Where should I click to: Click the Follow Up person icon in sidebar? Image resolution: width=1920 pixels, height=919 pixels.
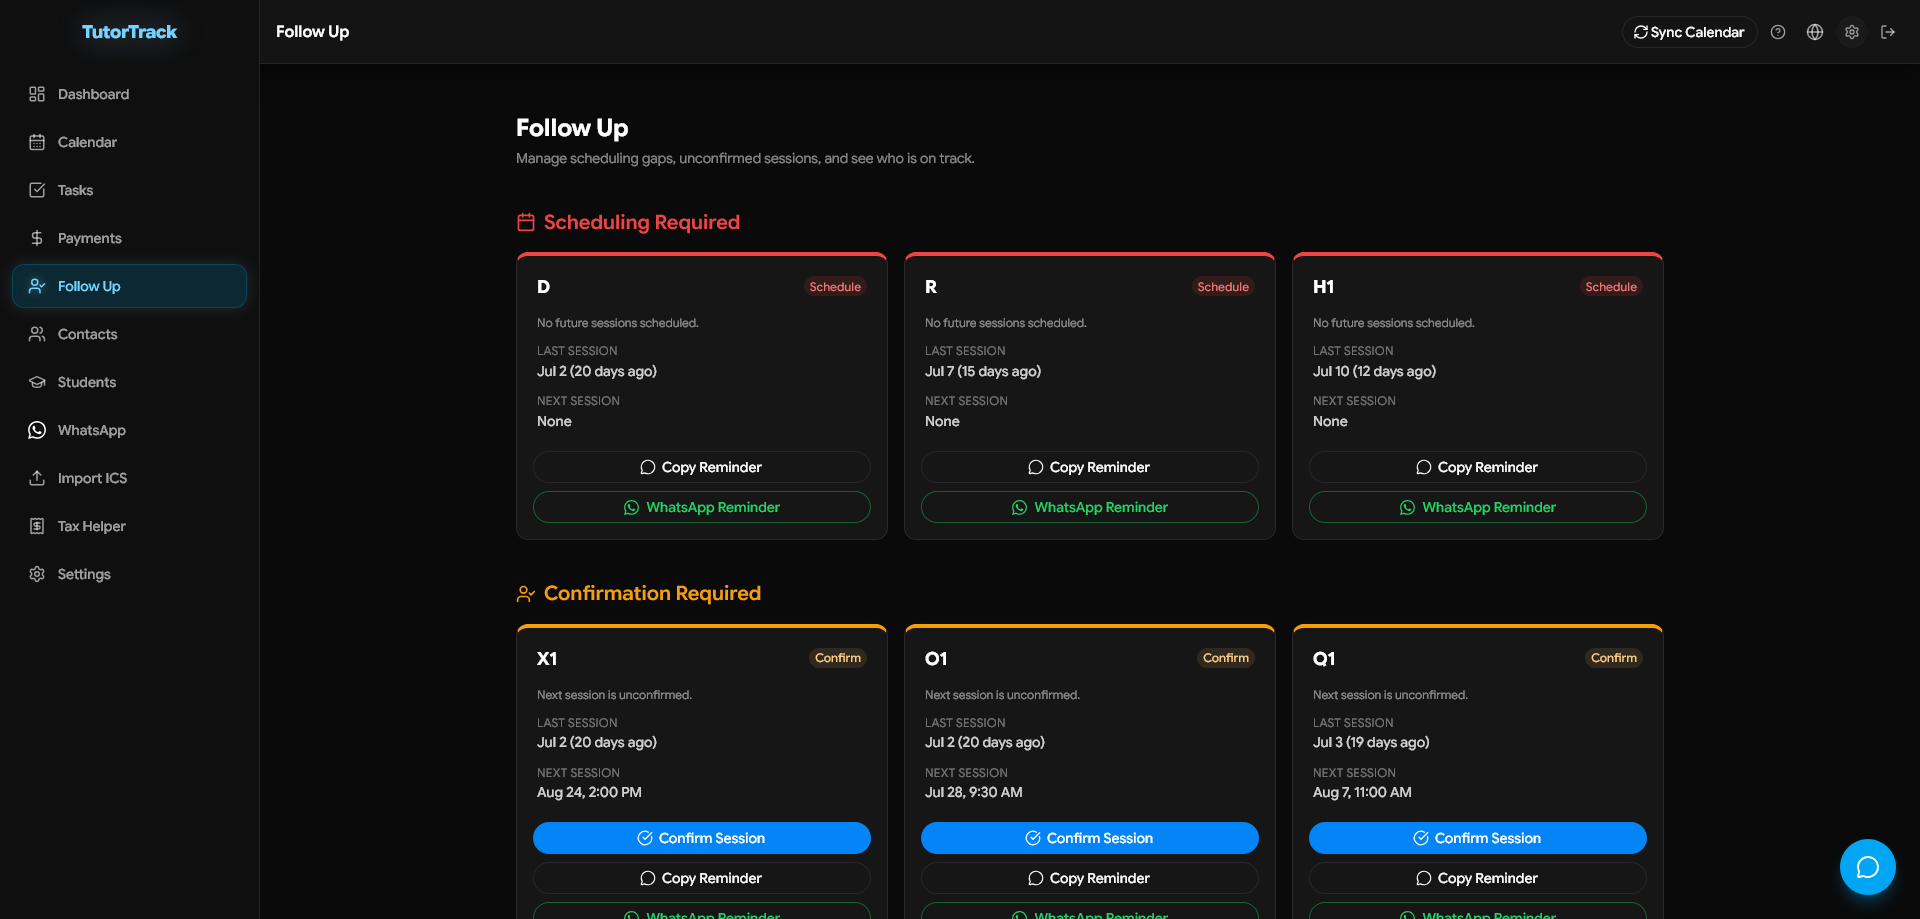click(37, 286)
